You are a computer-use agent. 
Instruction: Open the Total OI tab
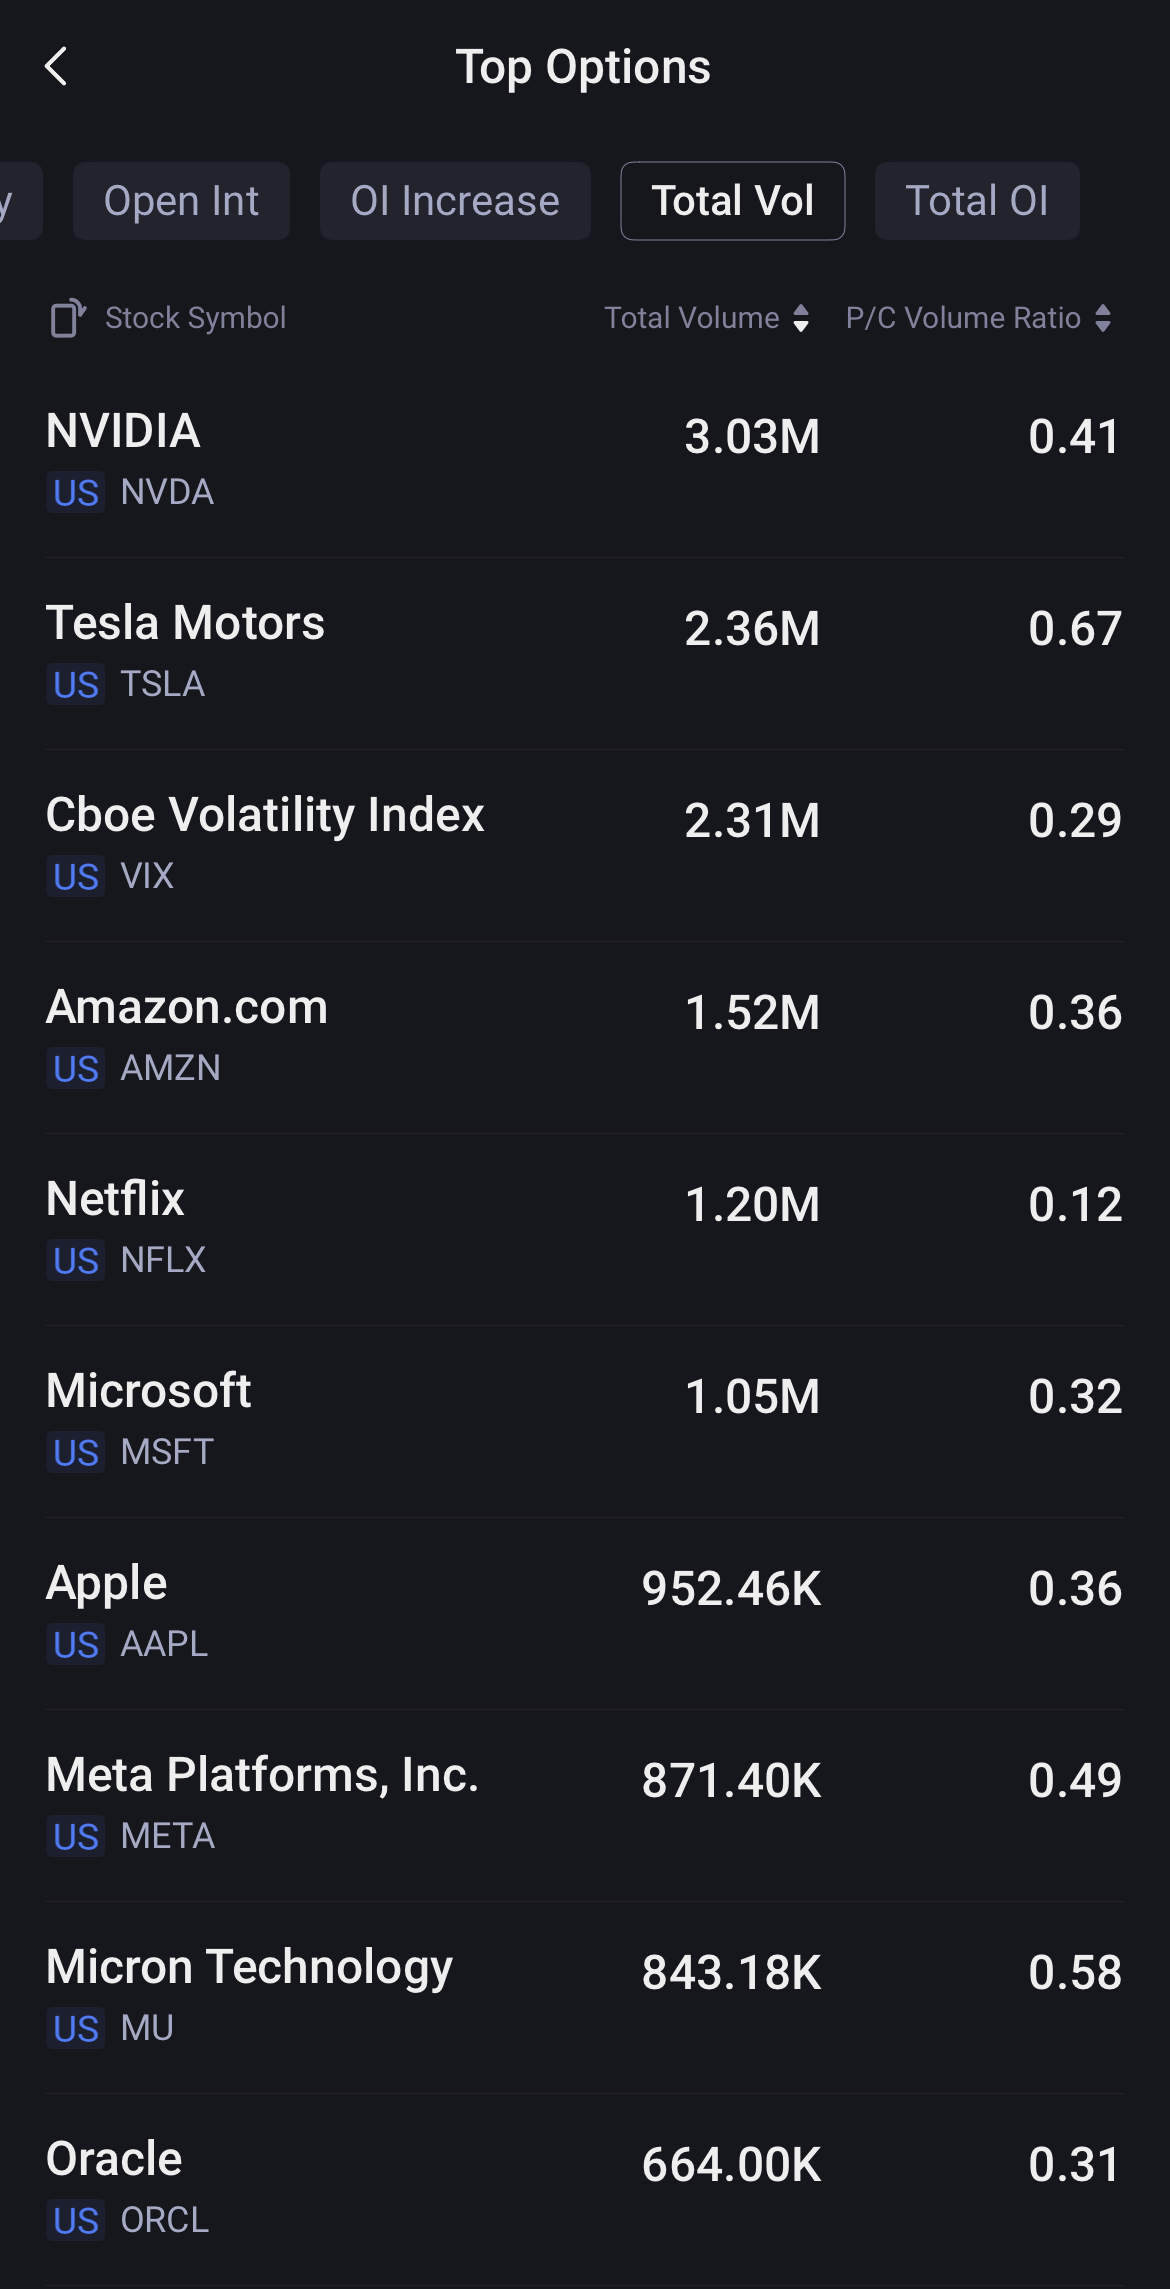point(976,201)
